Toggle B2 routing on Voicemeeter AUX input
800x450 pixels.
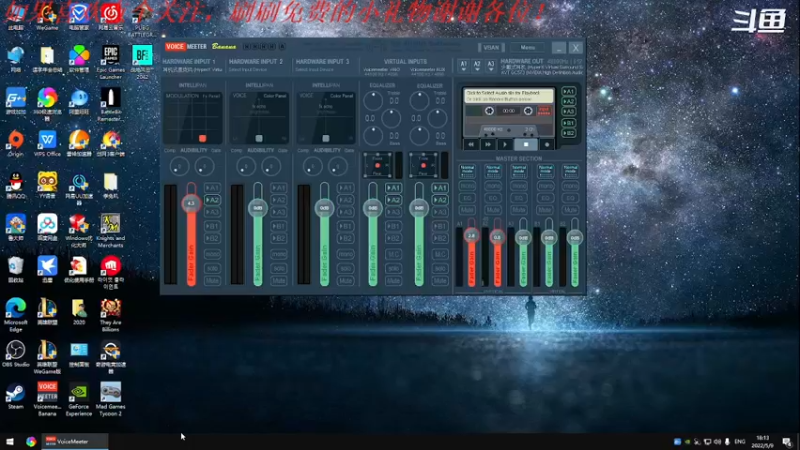tap(440, 238)
